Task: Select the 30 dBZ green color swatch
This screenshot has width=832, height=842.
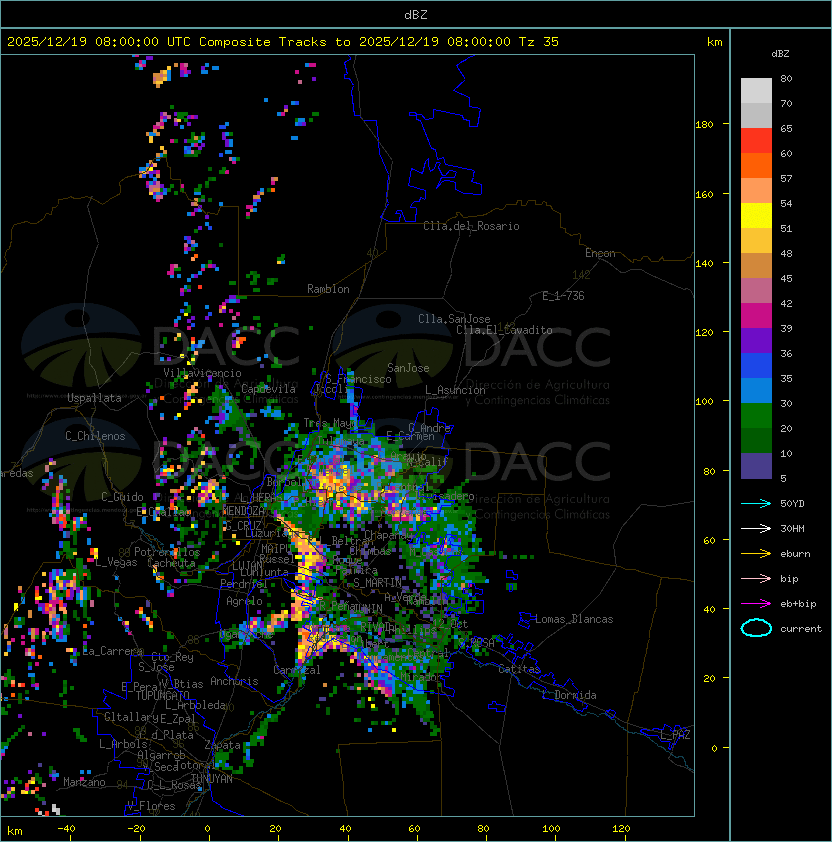Action: (756, 416)
